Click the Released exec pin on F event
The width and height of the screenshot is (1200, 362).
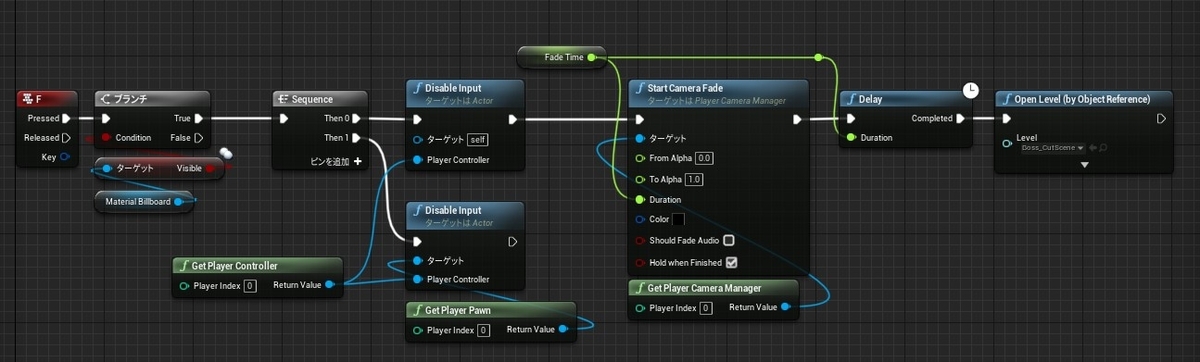pos(67,137)
